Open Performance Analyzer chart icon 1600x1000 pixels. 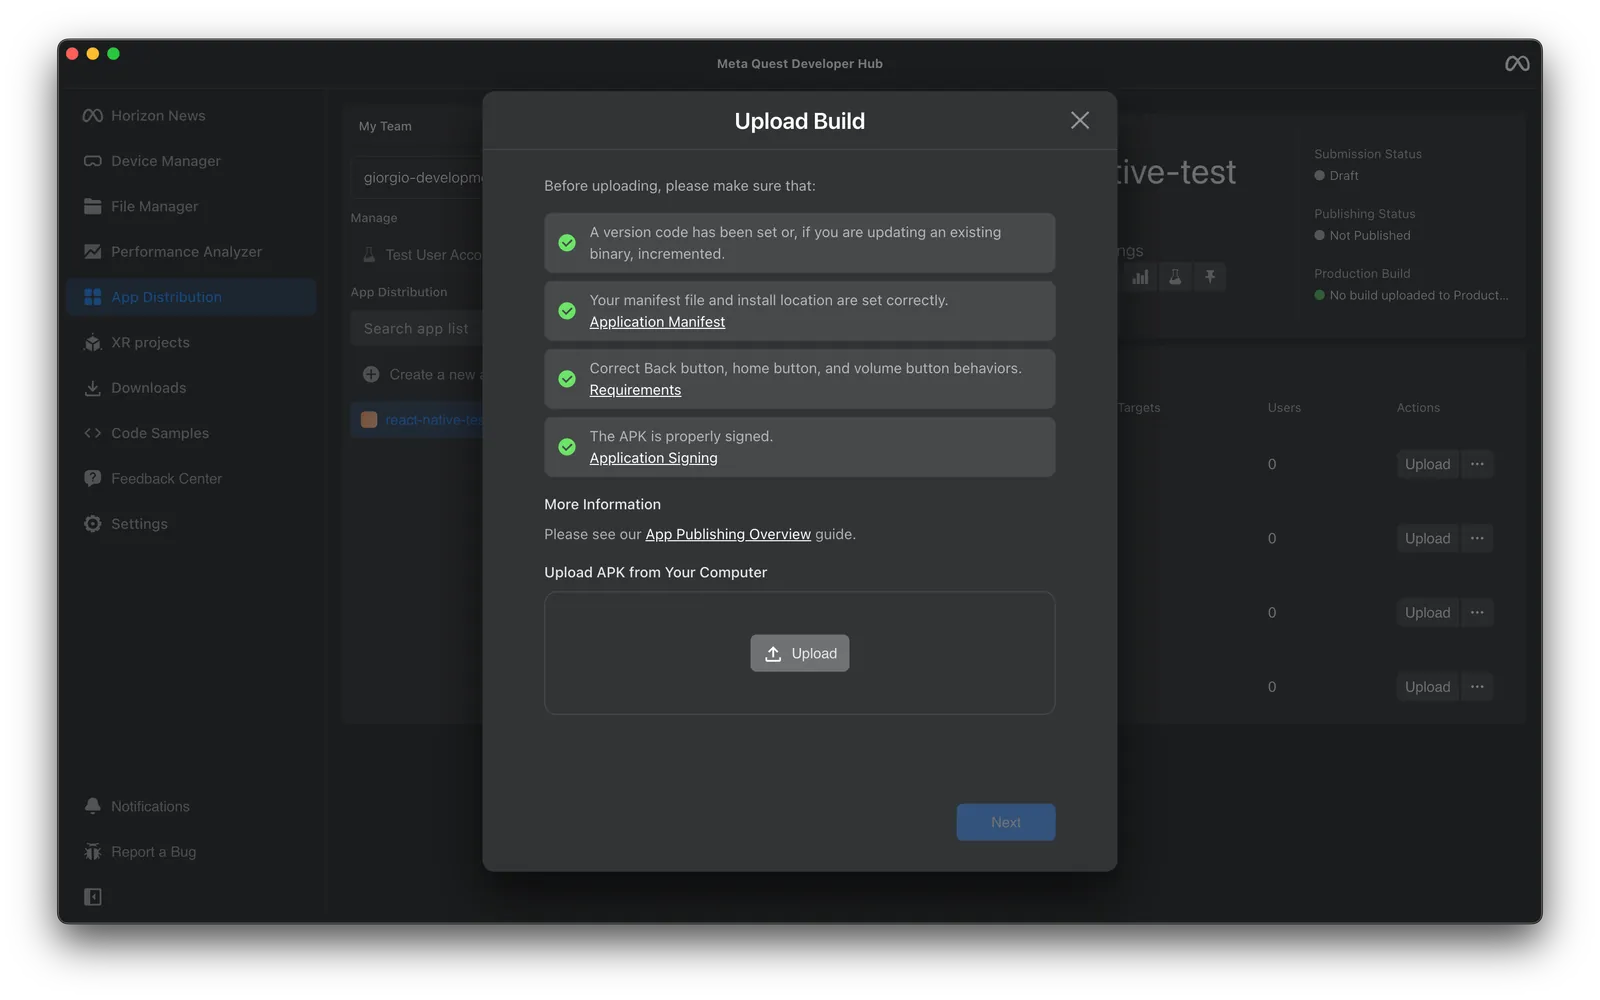point(93,252)
